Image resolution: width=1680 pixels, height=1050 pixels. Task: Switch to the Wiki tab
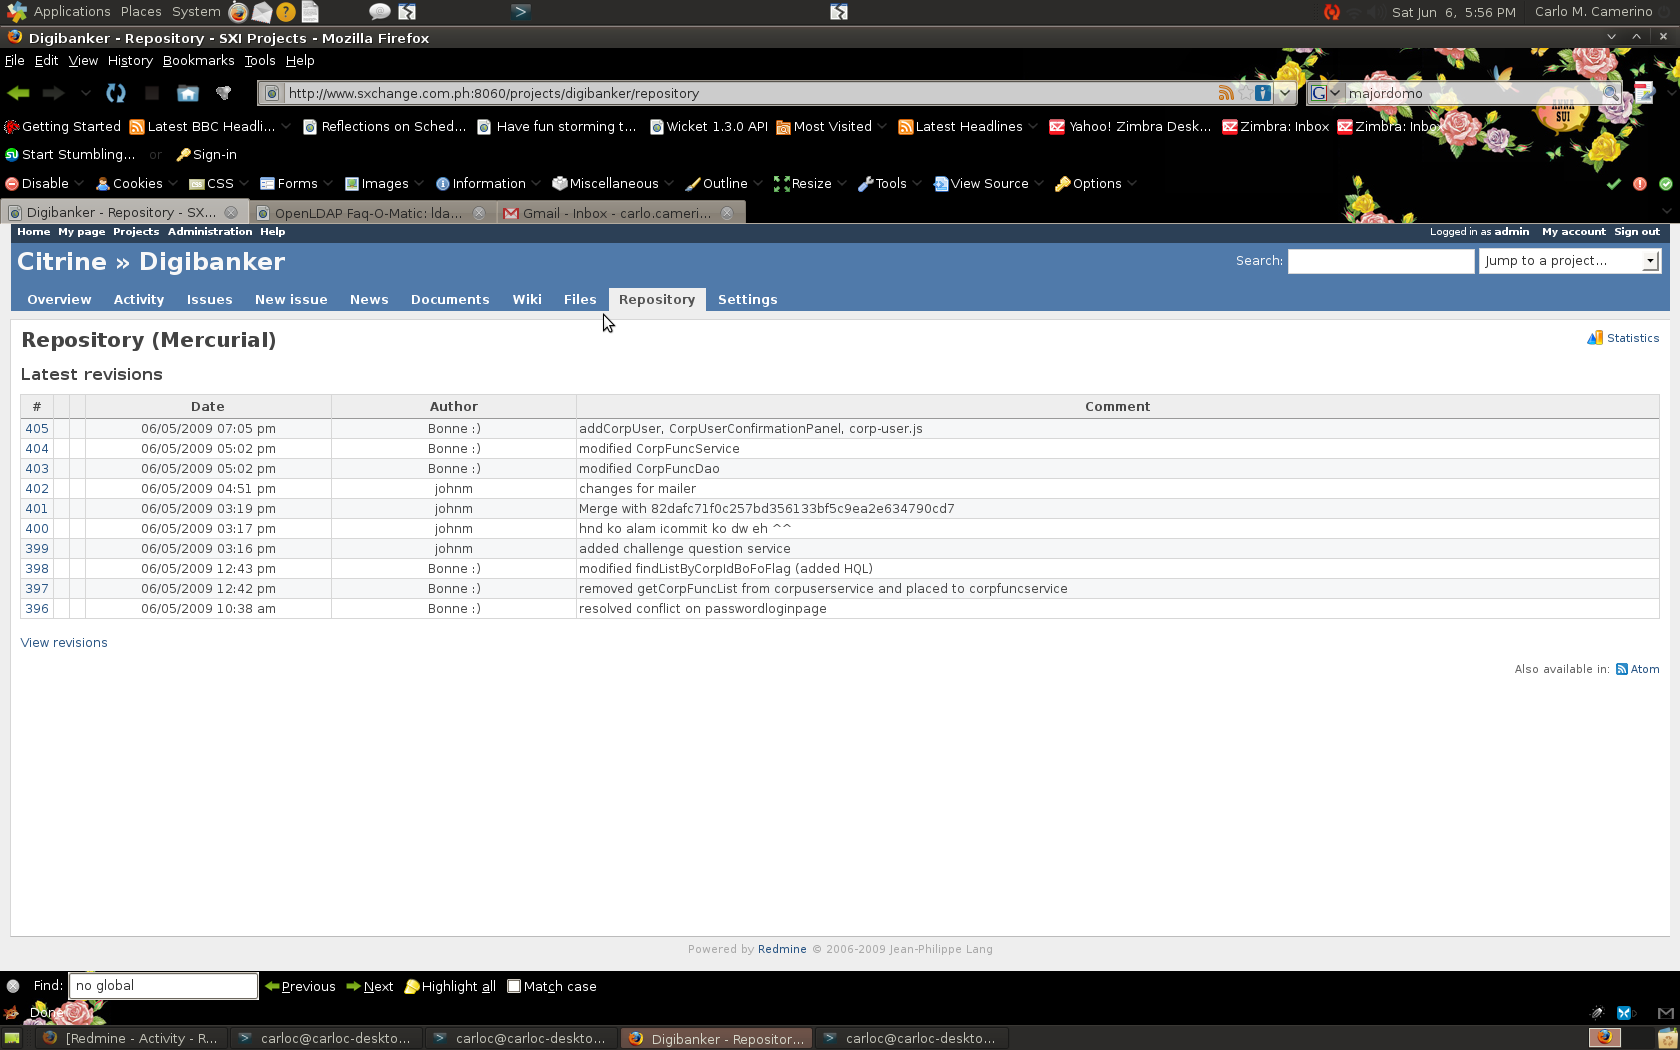(527, 300)
